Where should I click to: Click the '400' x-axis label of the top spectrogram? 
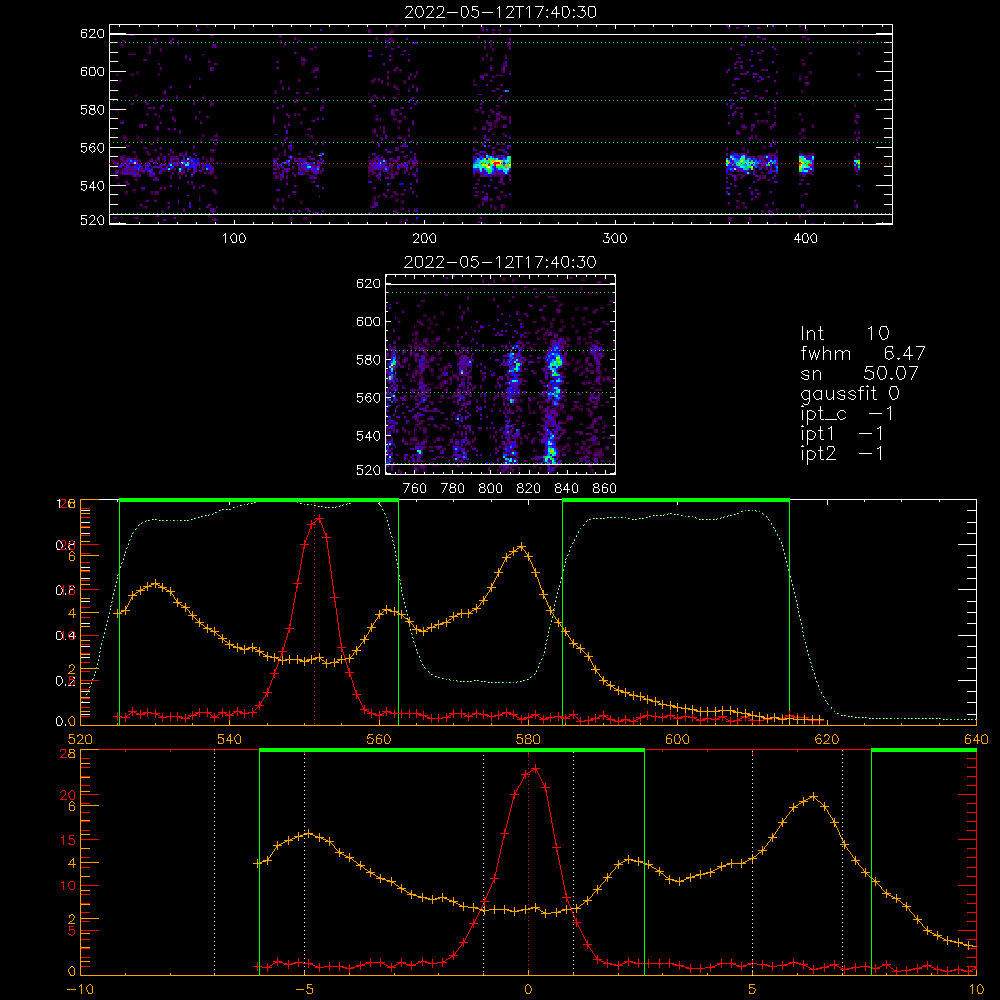coord(805,239)
